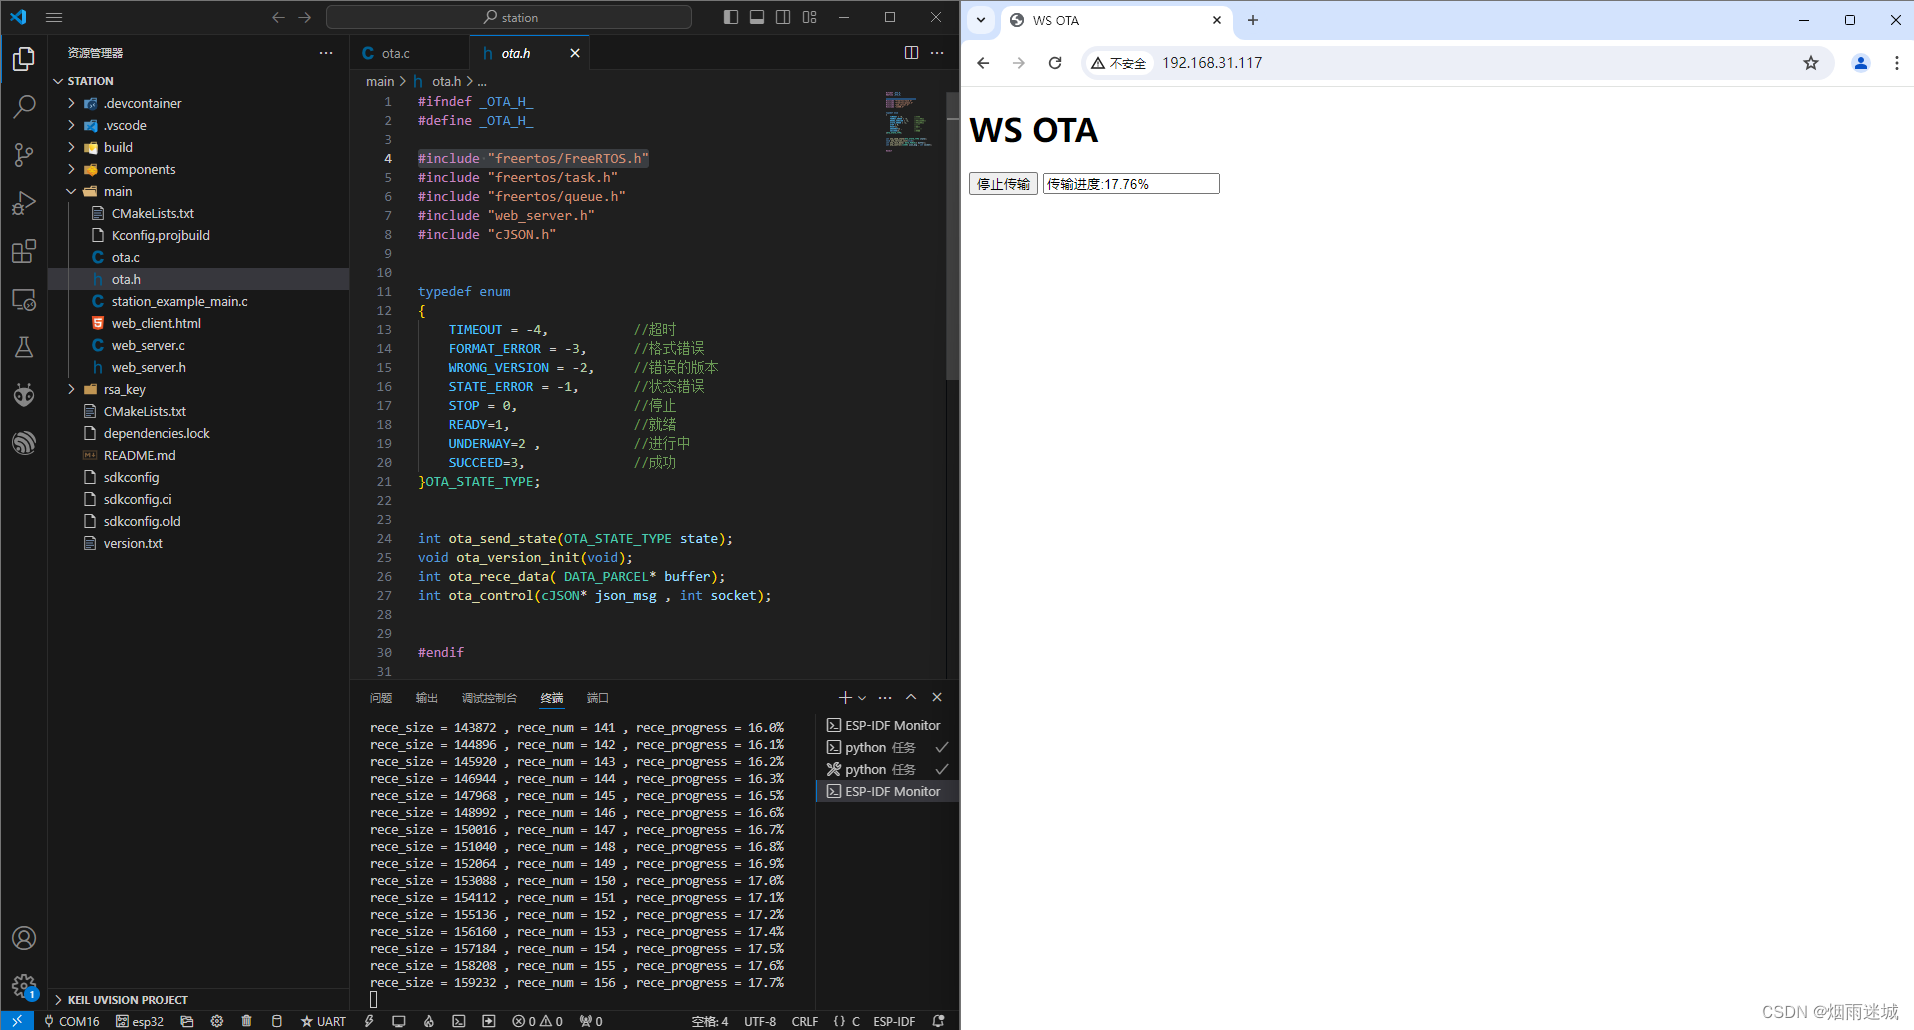1914x1030 pixels.
Task: Open the Manage gear in activity bar
Action: 24,986
